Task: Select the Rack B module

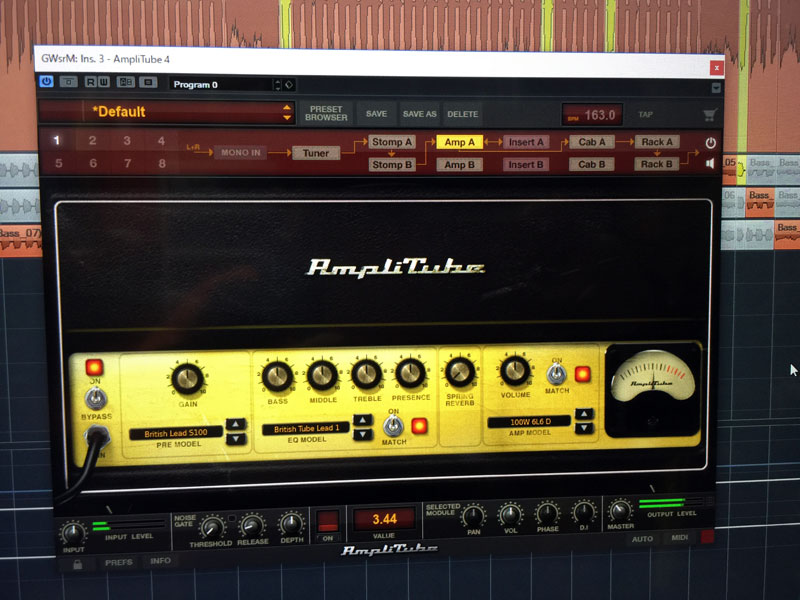Action: click(x=657, y=164)
